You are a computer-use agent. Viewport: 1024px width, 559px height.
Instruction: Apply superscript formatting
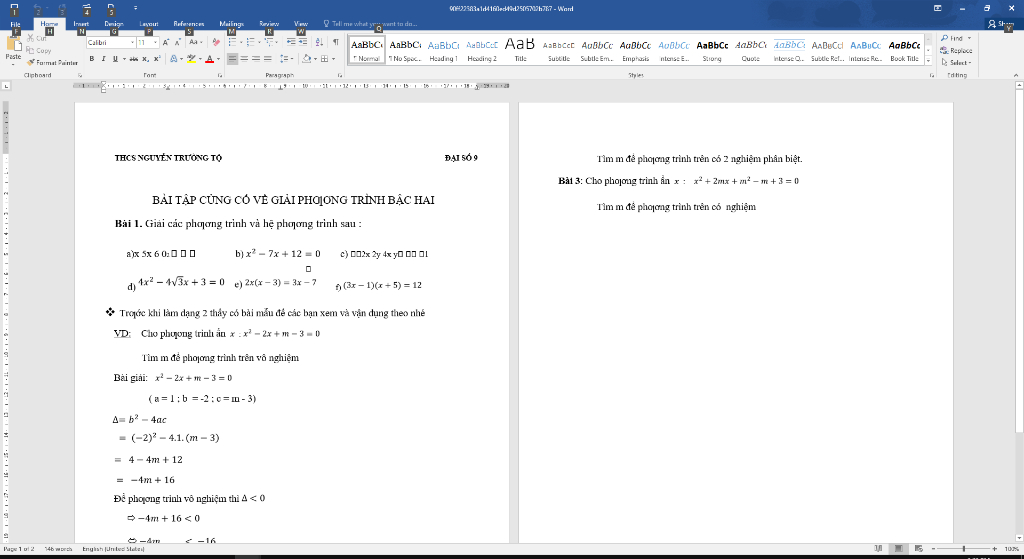tap(157, 59)
